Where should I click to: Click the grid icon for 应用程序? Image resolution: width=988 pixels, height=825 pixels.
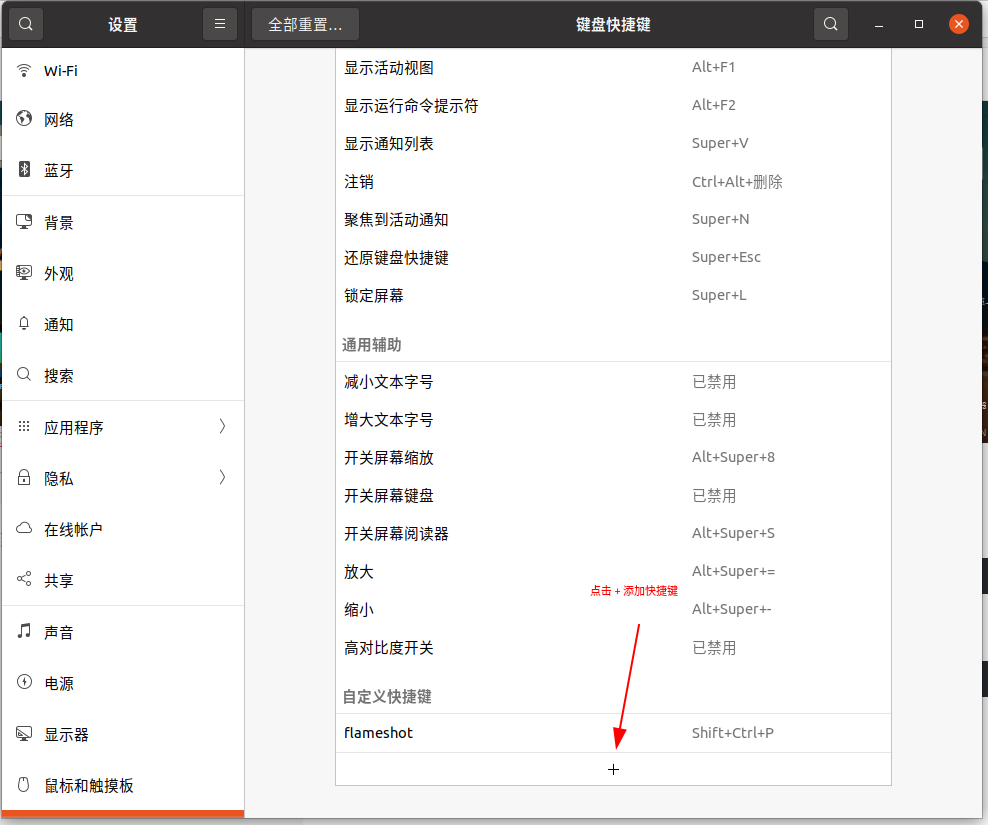(x=24, y=426)
